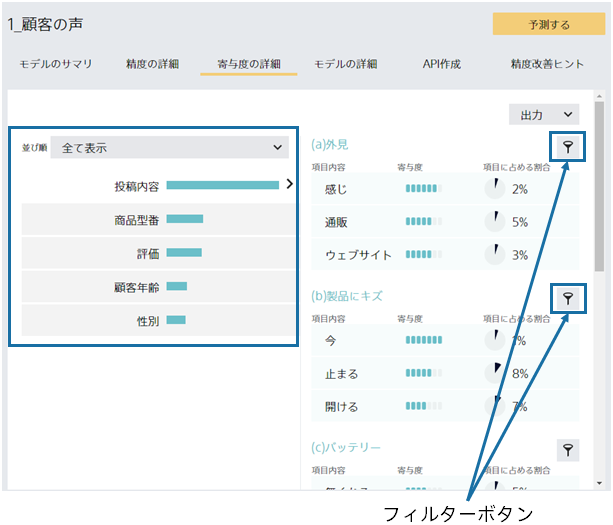Click the 評価 contribution bar
This screenshot has width=613, height=525.
pyautogui.click(x=184, y=253)
